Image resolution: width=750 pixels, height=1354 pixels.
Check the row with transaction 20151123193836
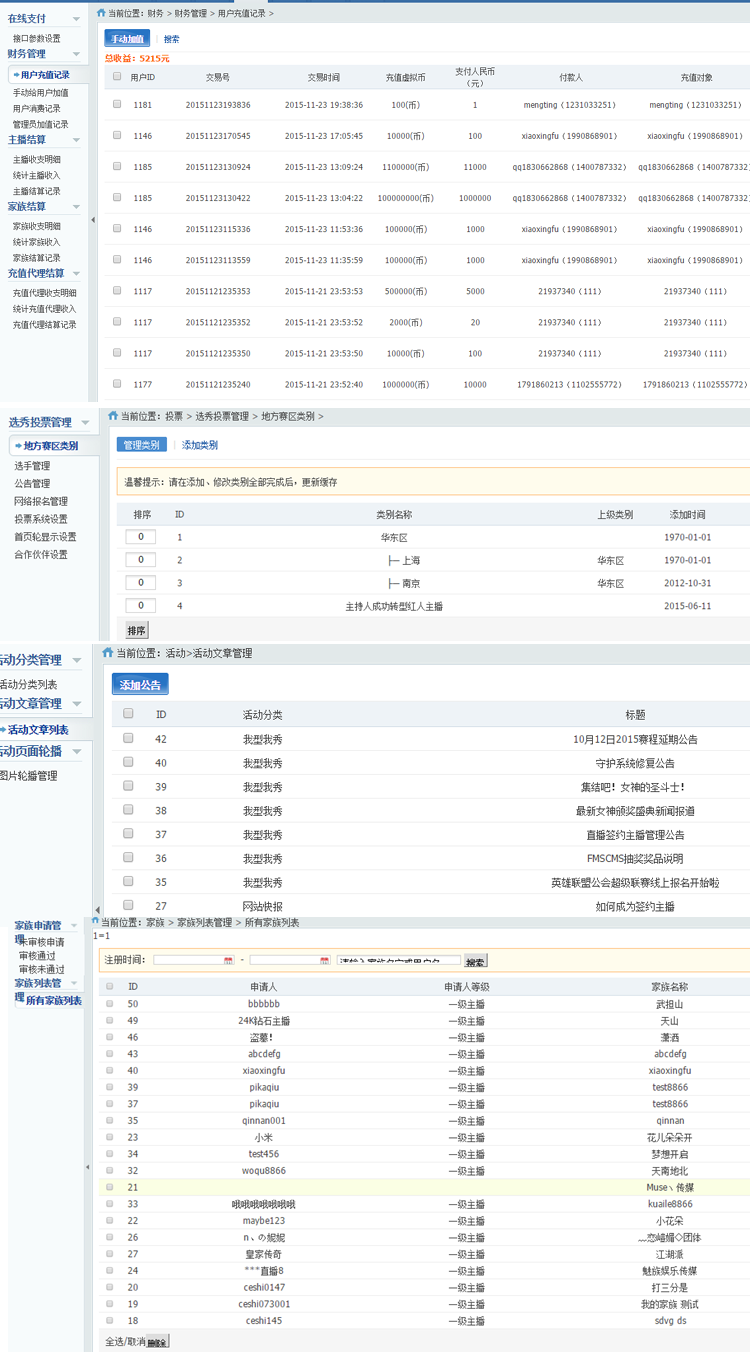coord(117,104)
